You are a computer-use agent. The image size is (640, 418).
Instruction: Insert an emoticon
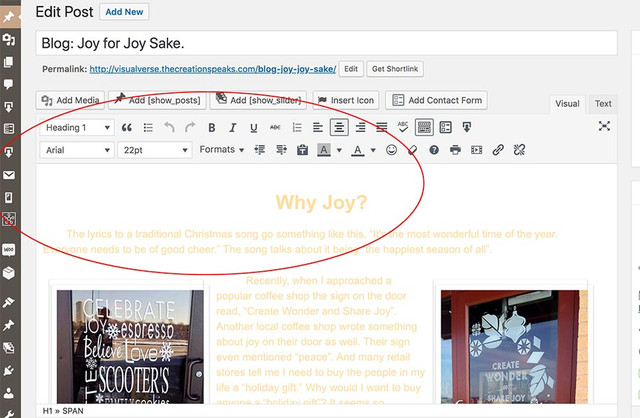point(391,150)
